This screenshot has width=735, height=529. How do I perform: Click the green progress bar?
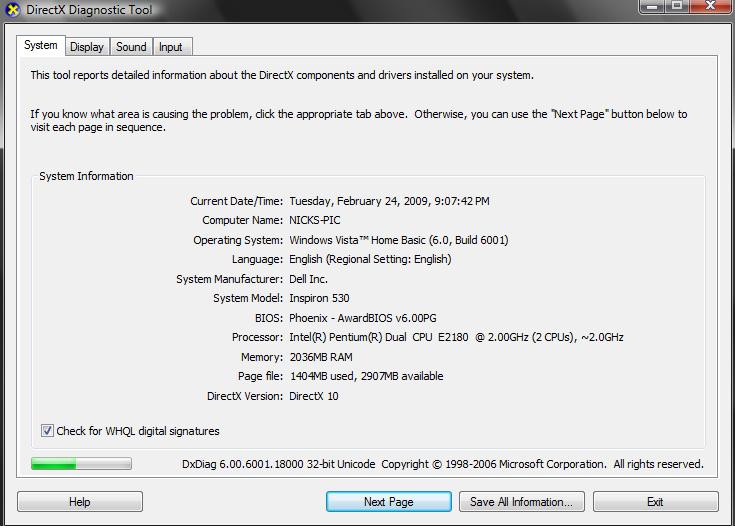pos(81,464)
